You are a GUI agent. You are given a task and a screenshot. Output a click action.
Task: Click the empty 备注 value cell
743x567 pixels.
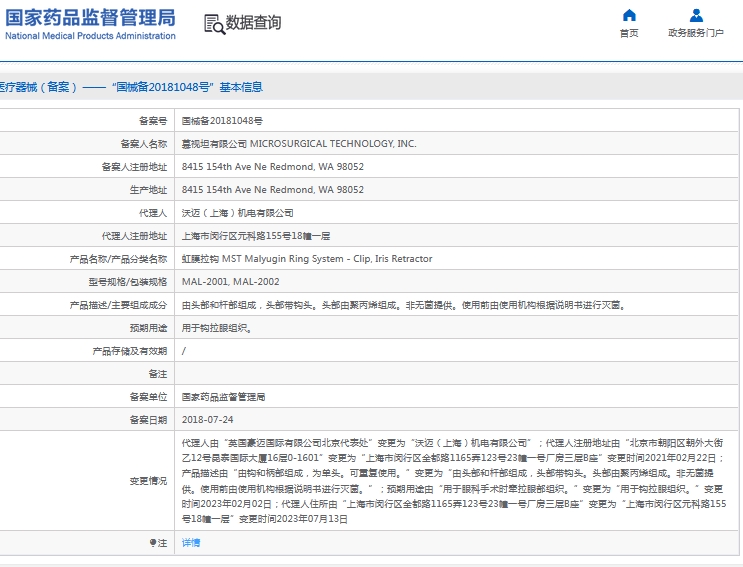pos(457,374)
